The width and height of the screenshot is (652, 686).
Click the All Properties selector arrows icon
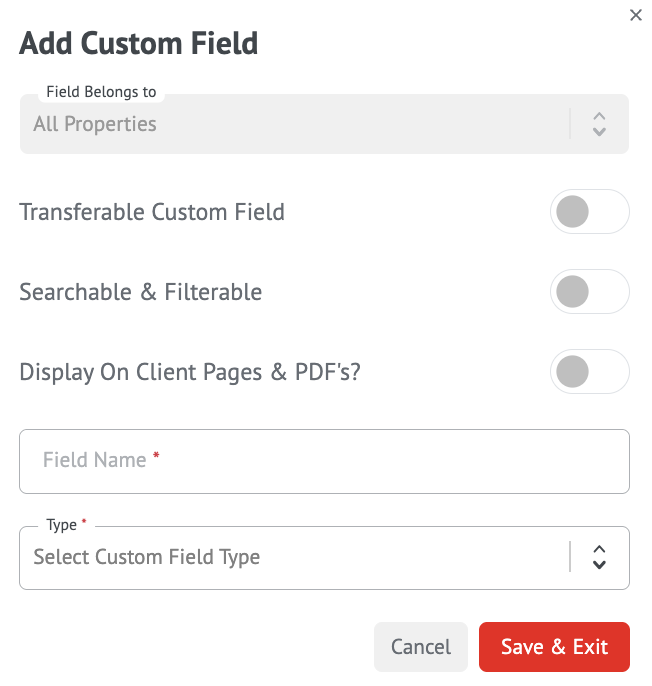(x=599, y=124)
